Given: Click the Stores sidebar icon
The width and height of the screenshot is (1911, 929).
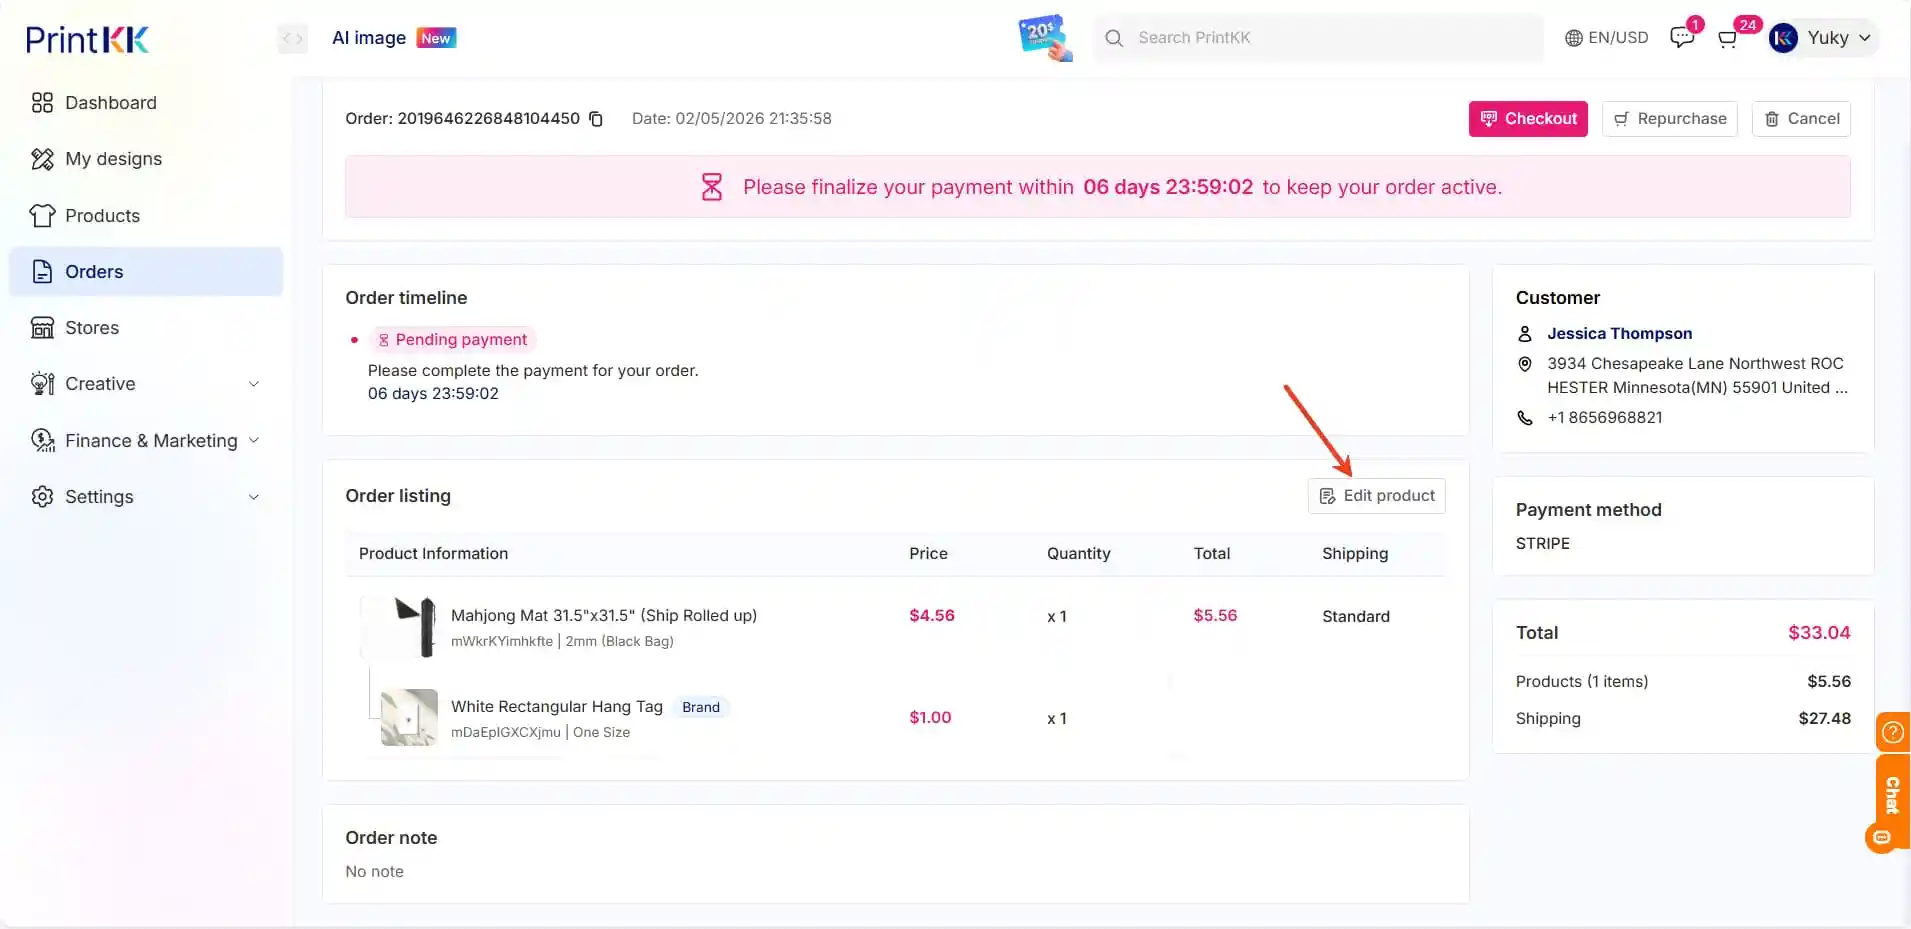Looking at the screenshot, I should tap(41, 327).
